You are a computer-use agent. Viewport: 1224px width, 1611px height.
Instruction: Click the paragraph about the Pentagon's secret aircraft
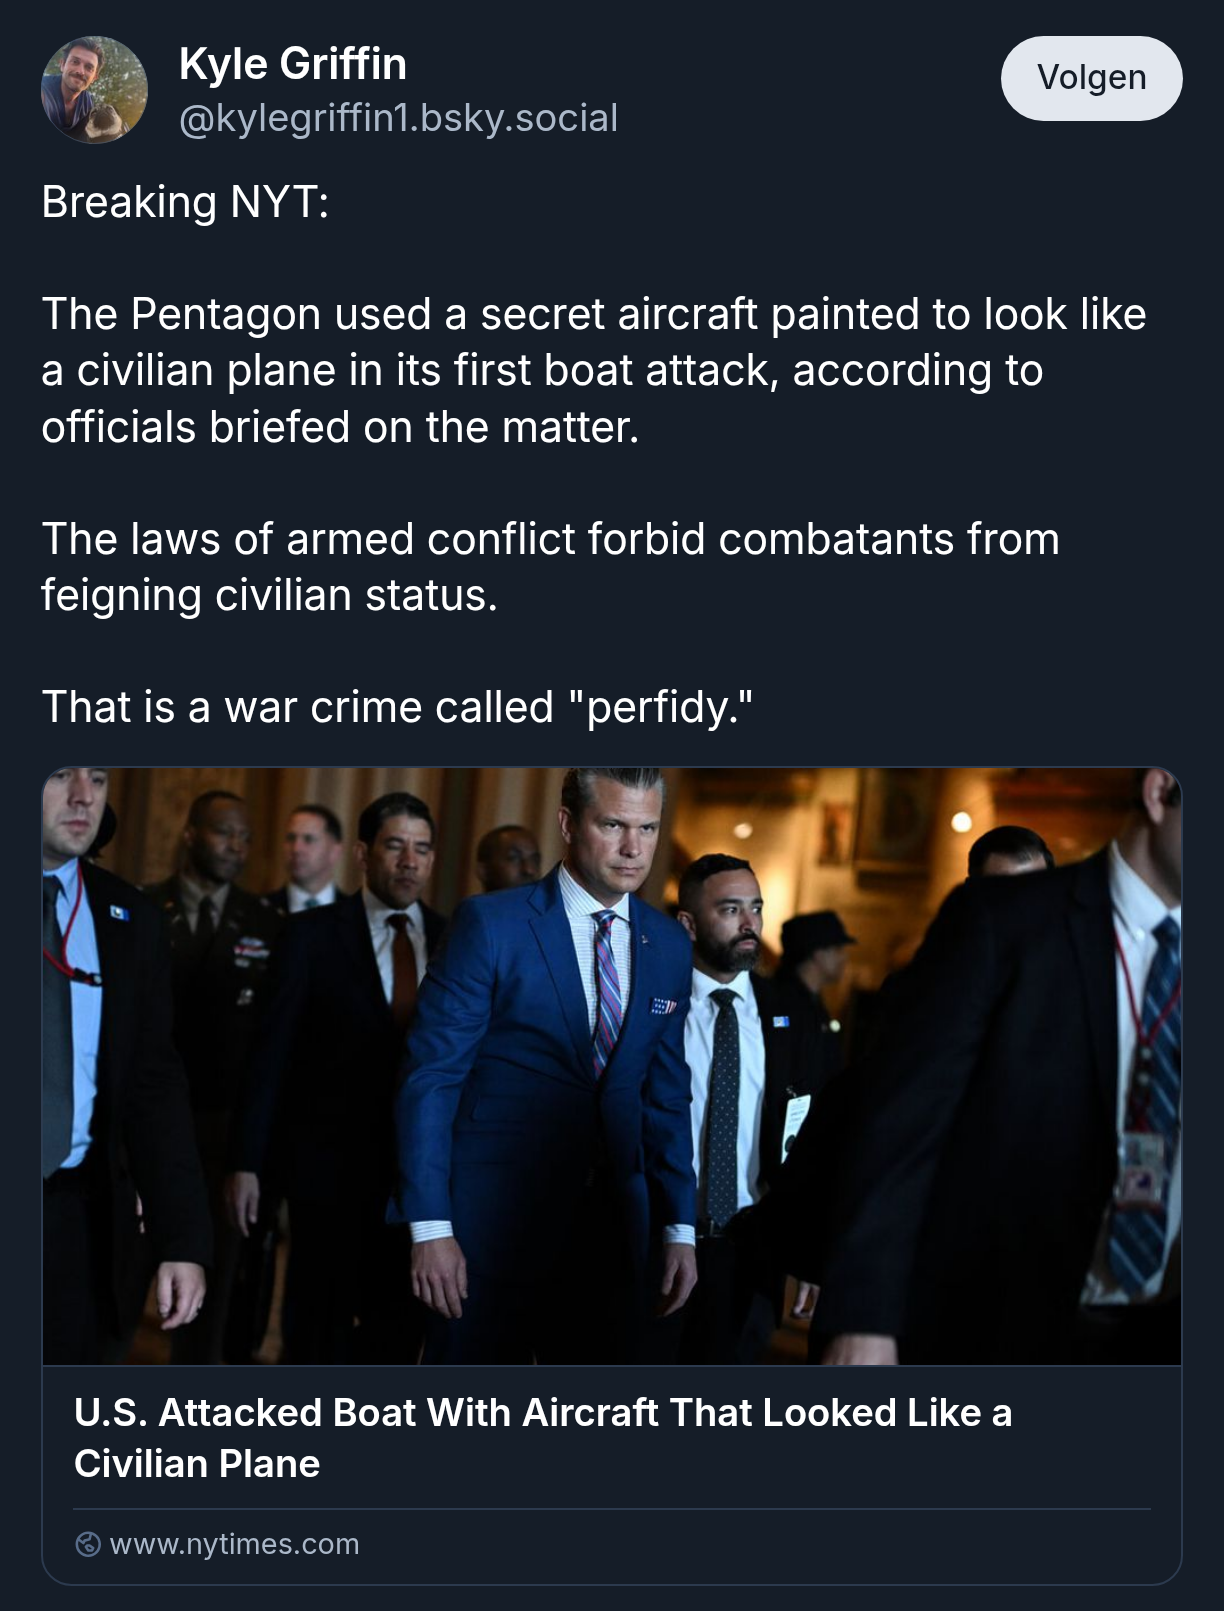[594, 371]
